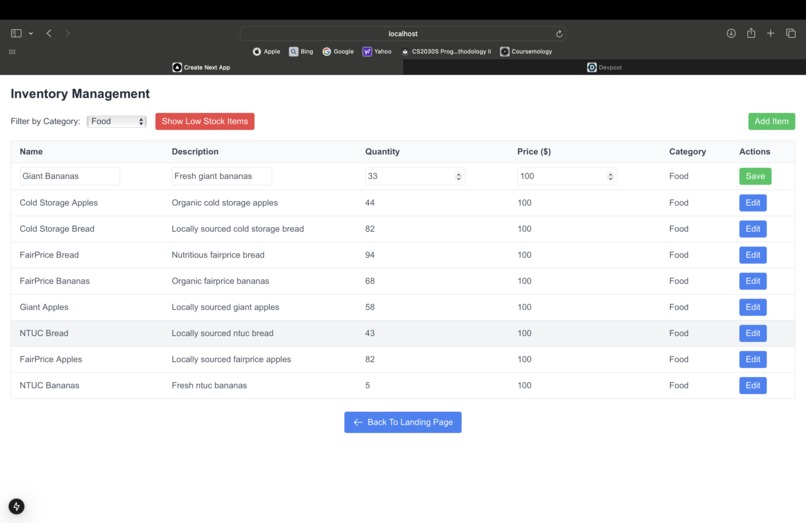Click the Name column header
806x523 pixels.
tap(31, 152)
